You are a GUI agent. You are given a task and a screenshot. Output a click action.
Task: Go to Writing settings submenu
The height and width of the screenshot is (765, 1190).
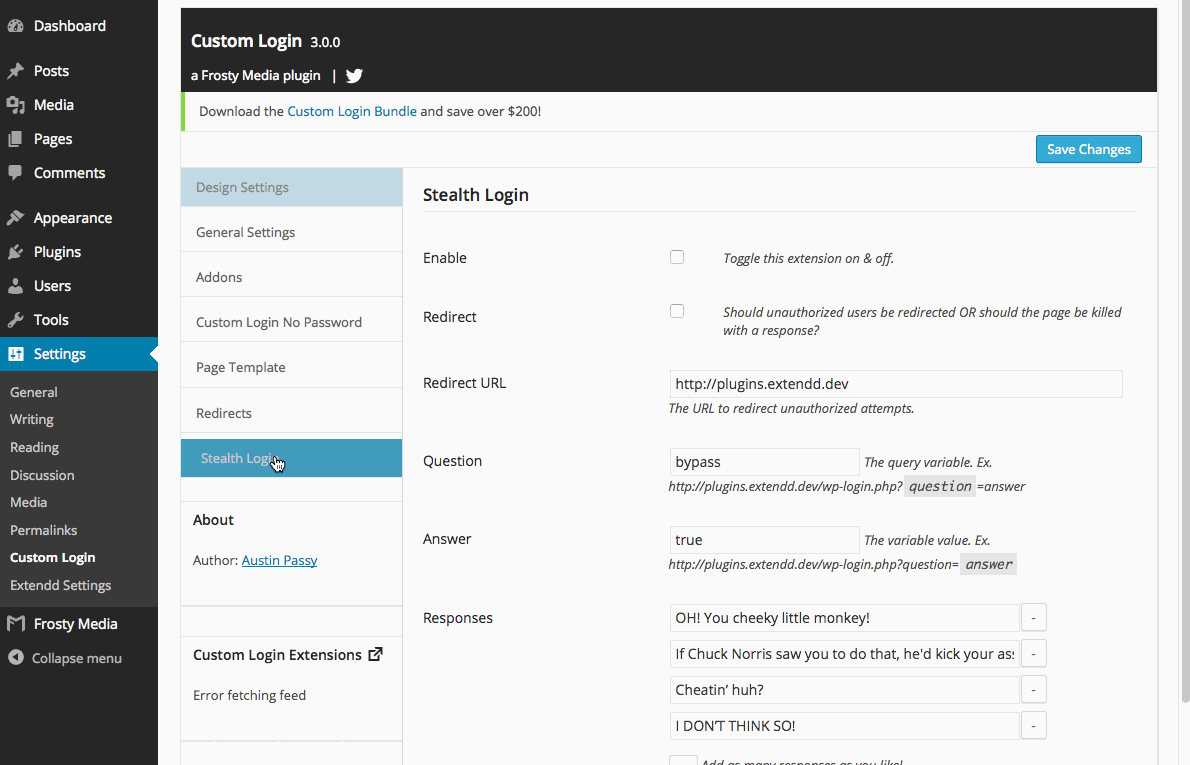(32, 420)
